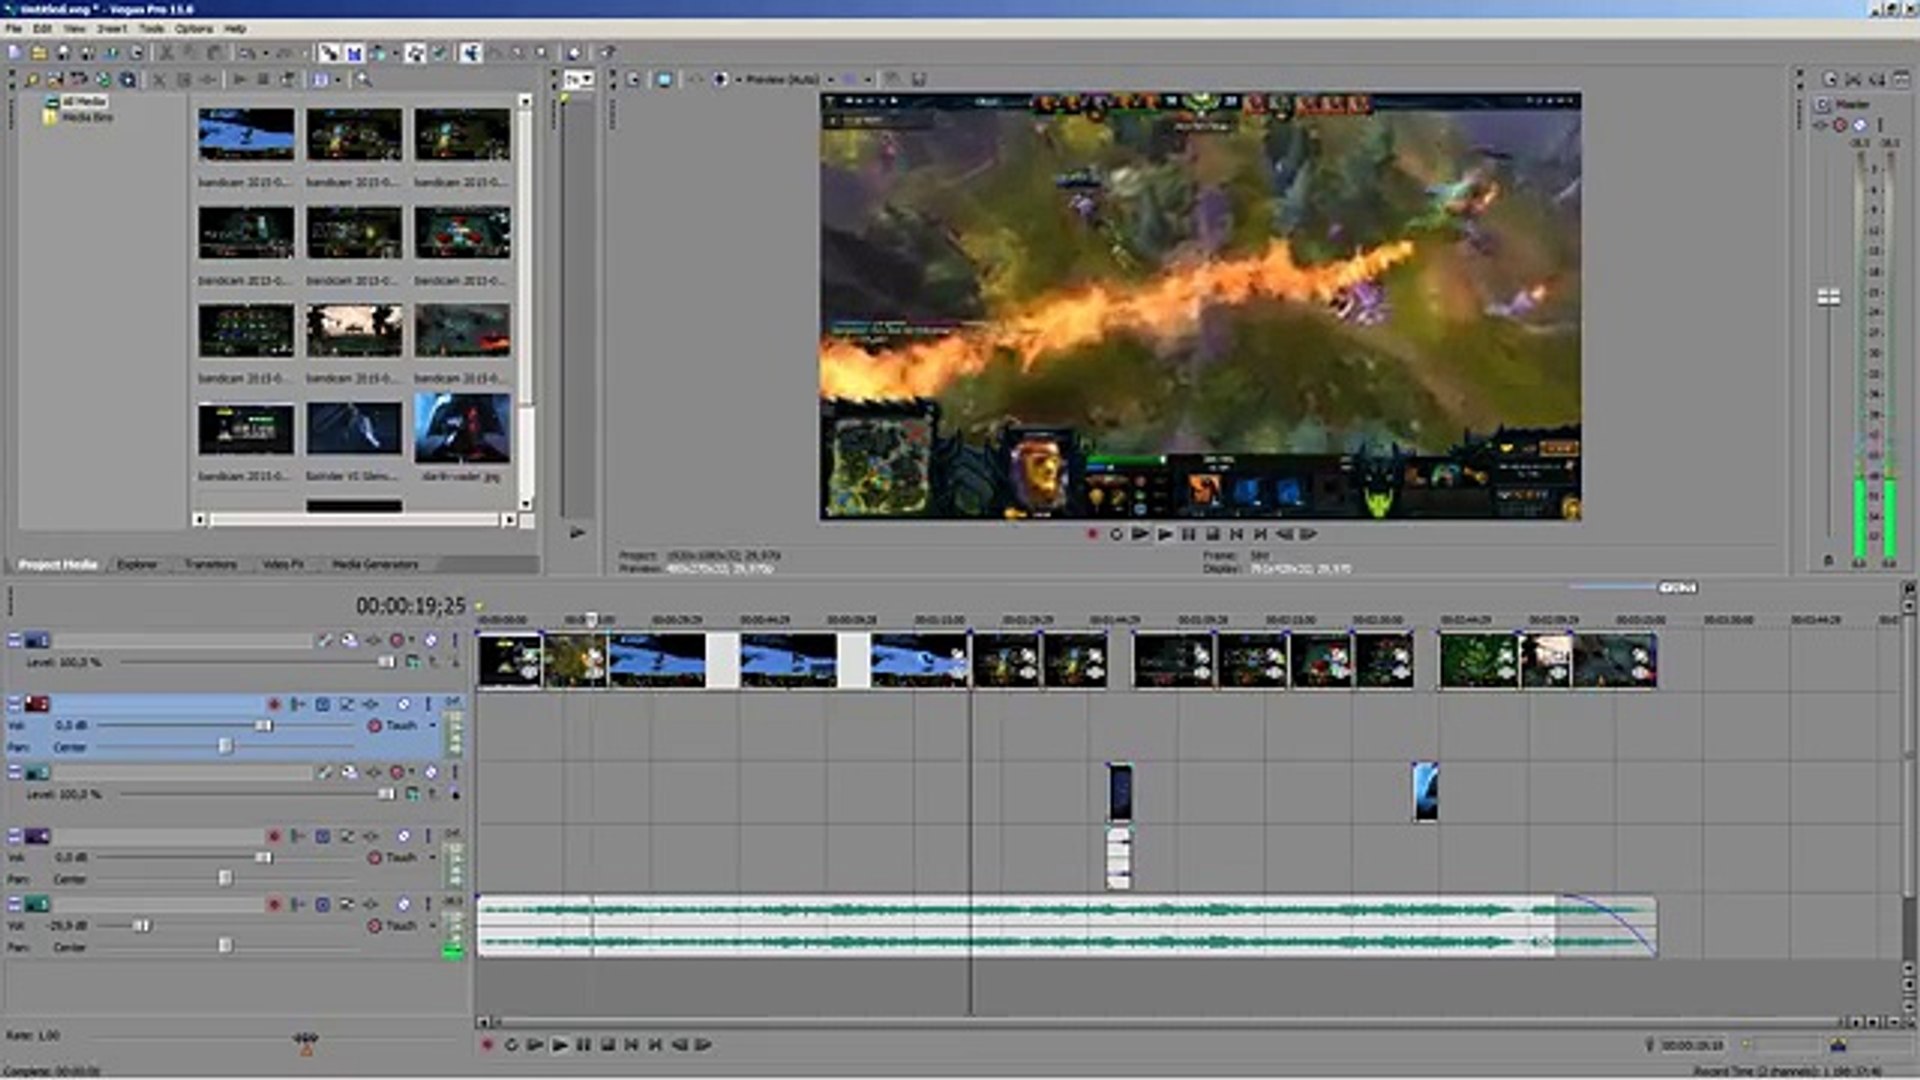Open the File menu

(x=13, y=29)
